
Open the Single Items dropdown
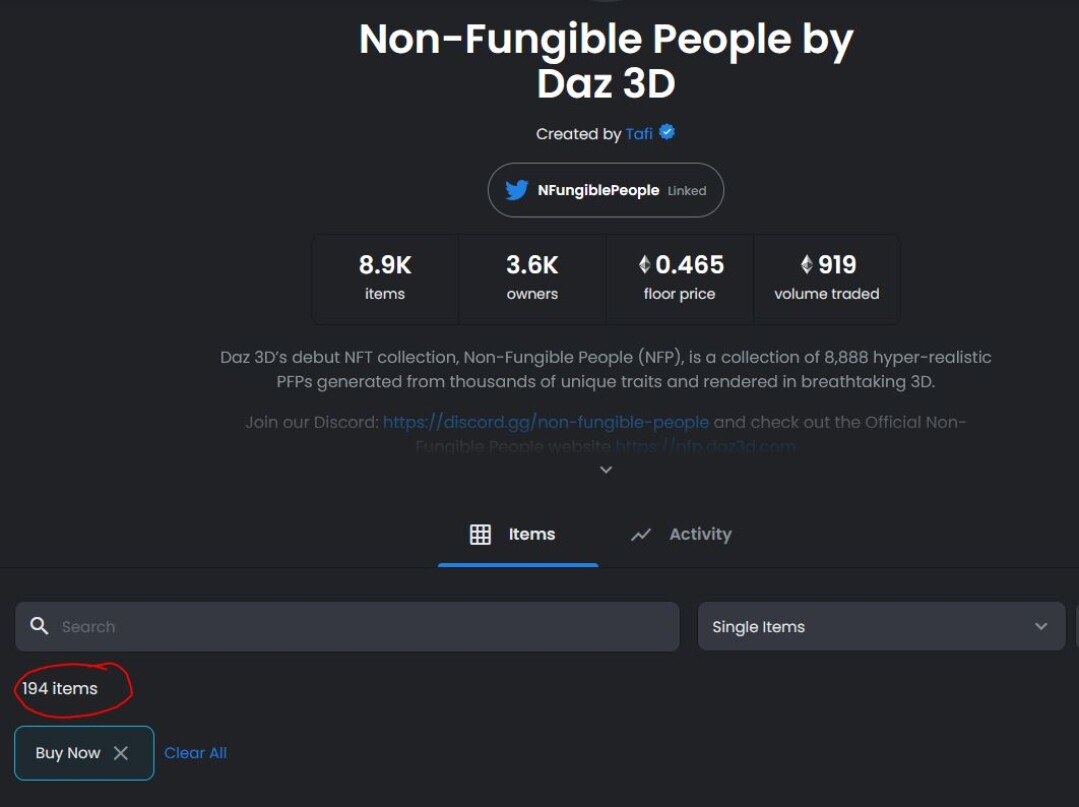(881, 626)
